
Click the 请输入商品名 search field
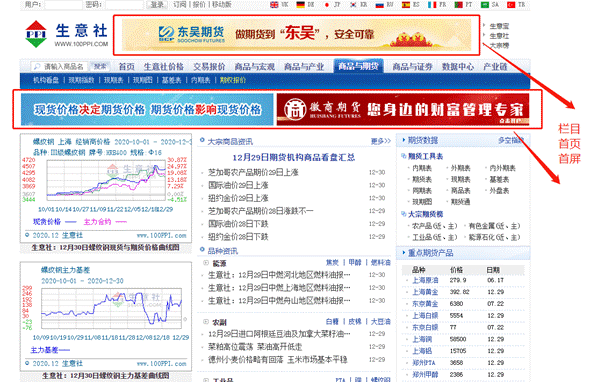point(60,67)
